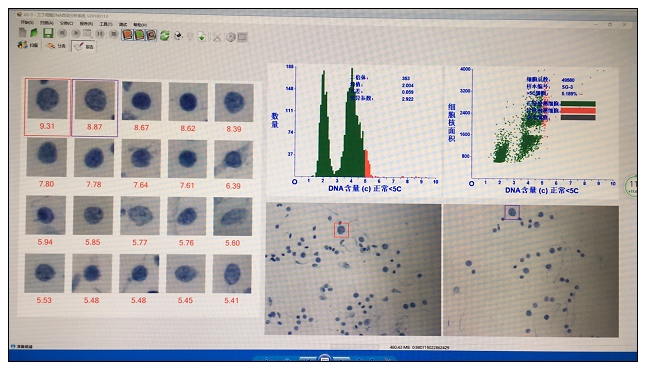Open the 帮助 menu
646x370 pixels.
coord(140,24)
